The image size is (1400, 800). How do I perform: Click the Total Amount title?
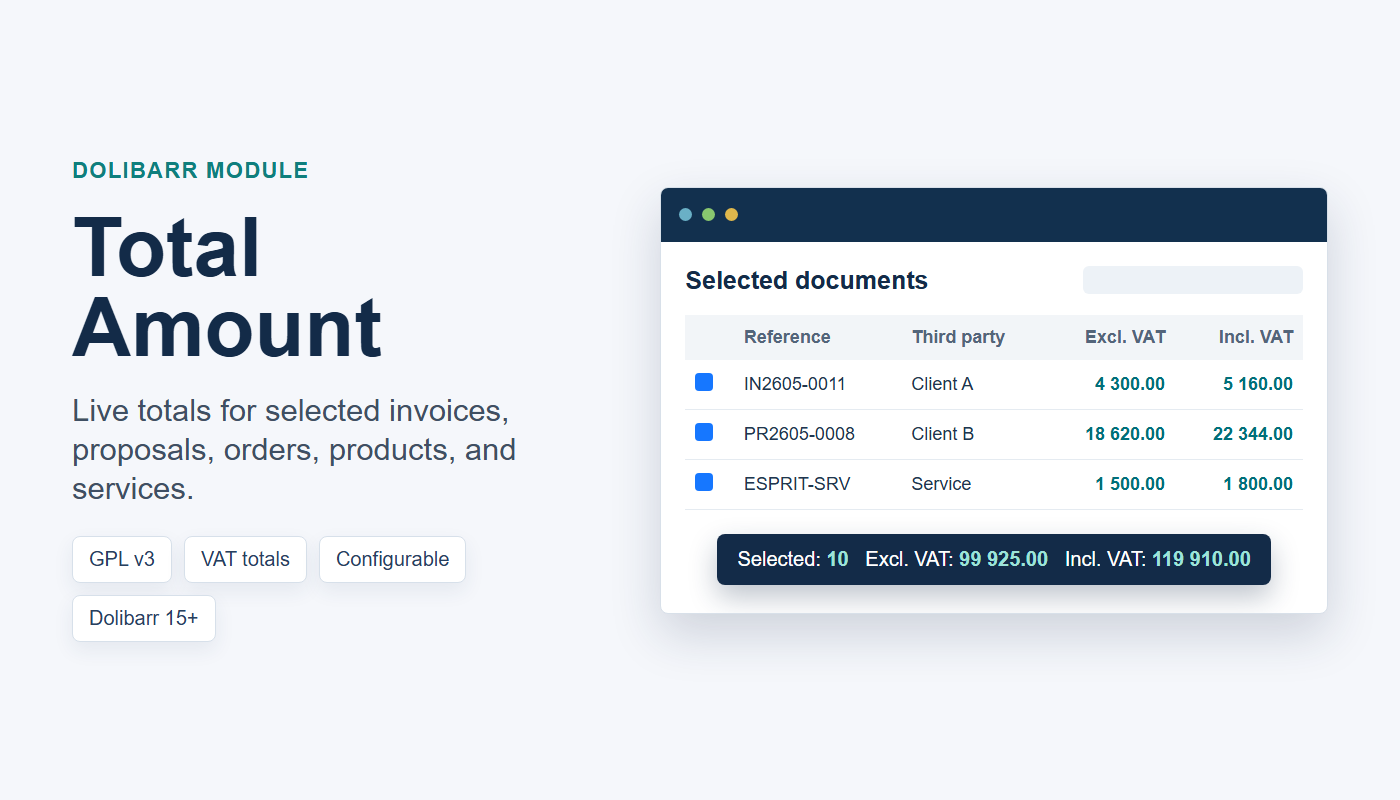click(x=227, y=287)
